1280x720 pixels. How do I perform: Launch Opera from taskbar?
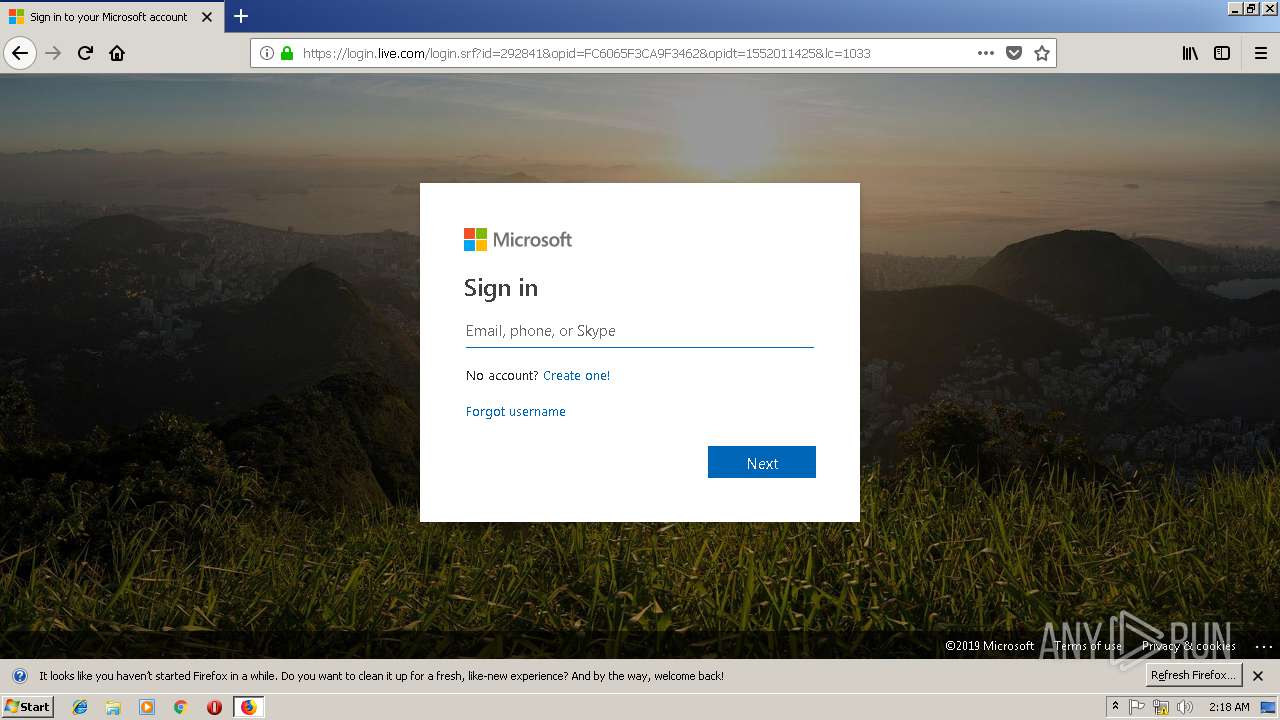tap(214, 707)
